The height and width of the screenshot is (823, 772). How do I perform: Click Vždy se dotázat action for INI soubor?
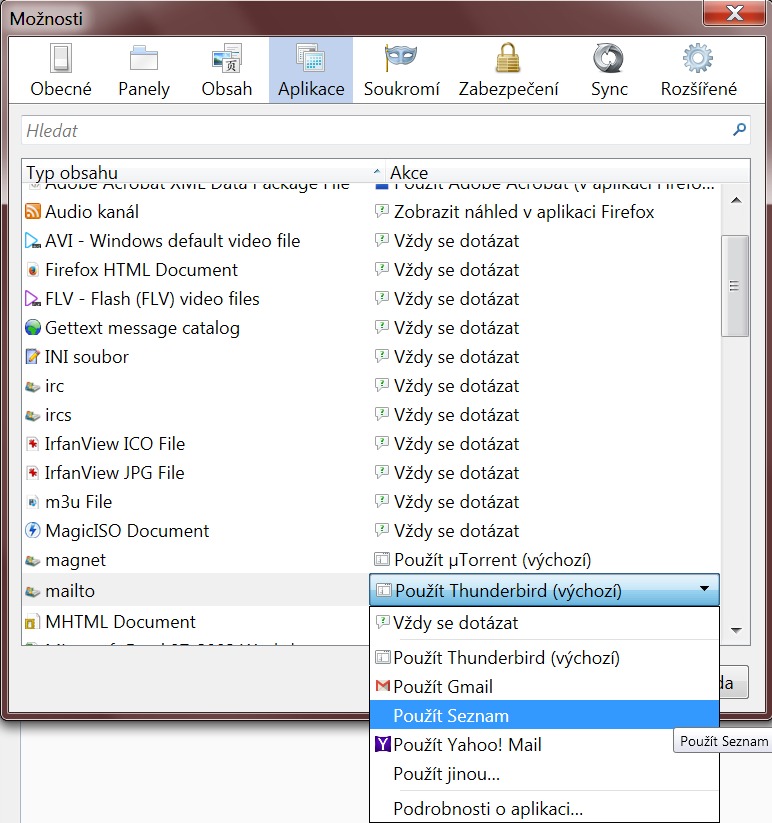[447, 357]
